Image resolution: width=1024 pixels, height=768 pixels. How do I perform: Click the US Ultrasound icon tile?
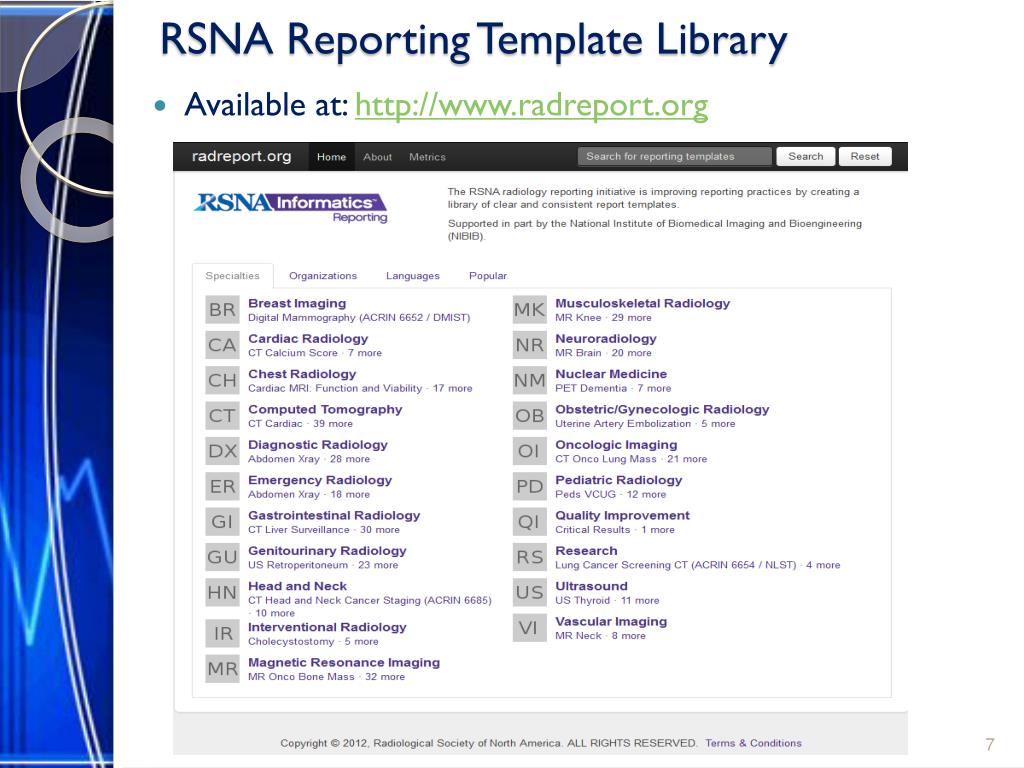coord(530,592)
